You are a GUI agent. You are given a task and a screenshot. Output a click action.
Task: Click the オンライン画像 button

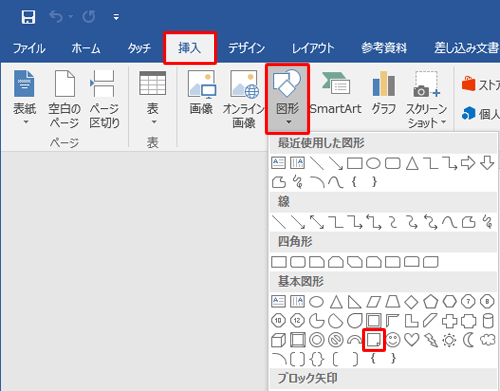[244, 99]
